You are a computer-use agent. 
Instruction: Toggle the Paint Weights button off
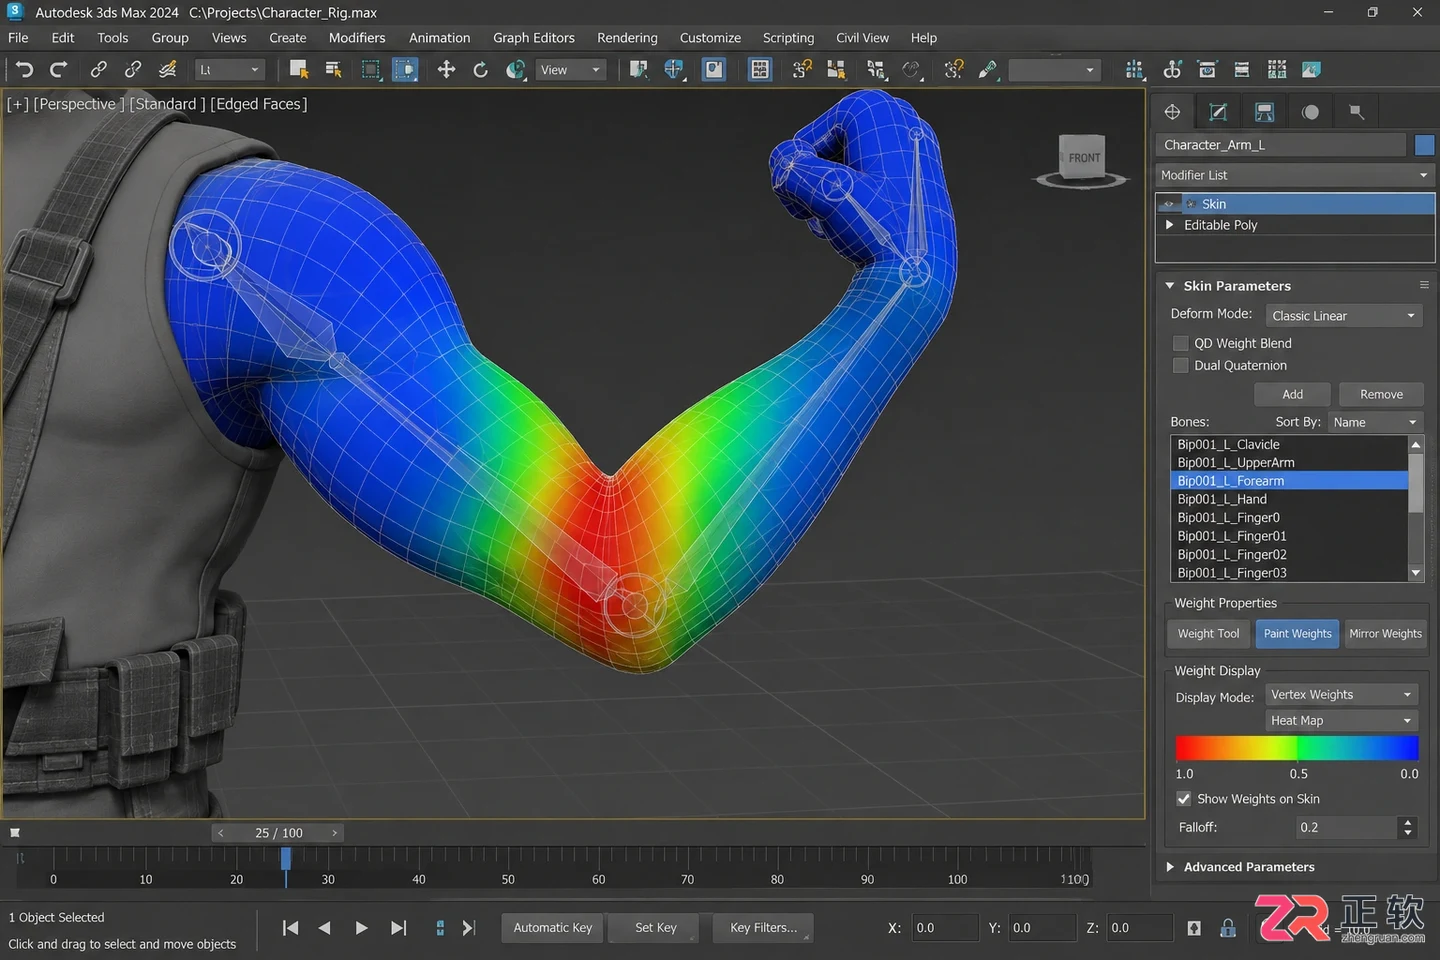[x=1297, y=634]
